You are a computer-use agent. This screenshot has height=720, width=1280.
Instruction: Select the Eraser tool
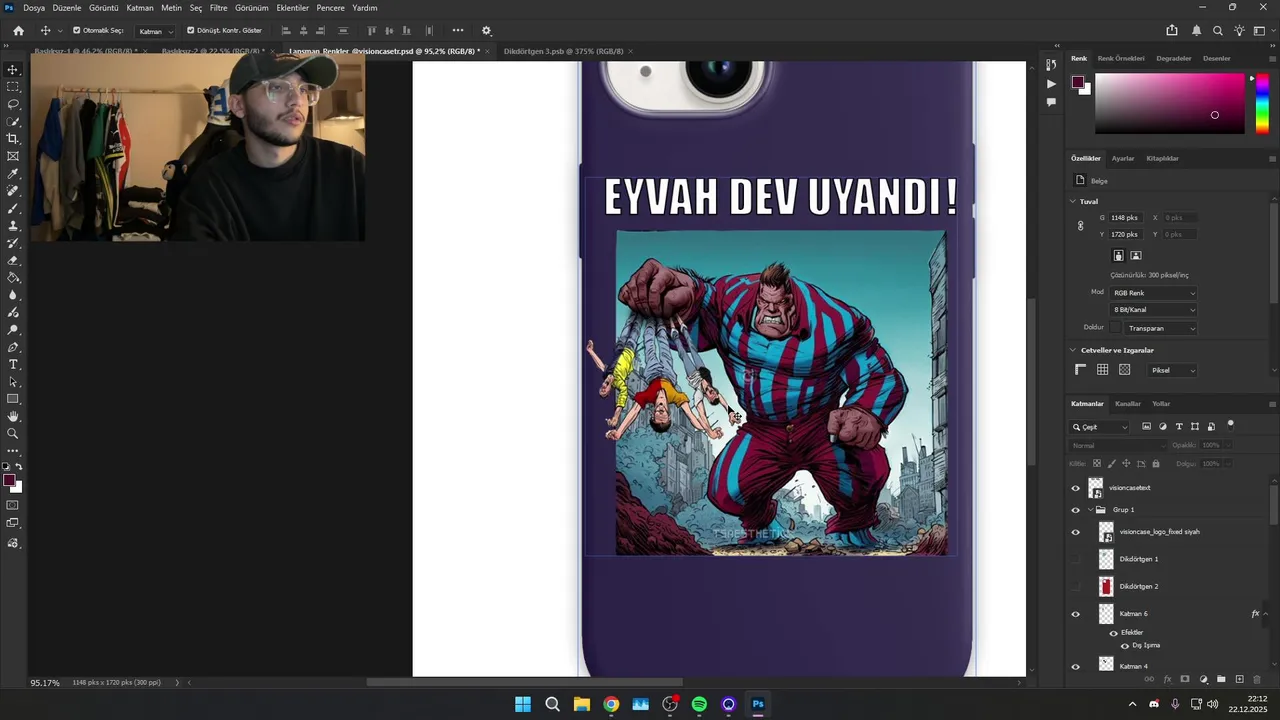(x=13, y=260)
